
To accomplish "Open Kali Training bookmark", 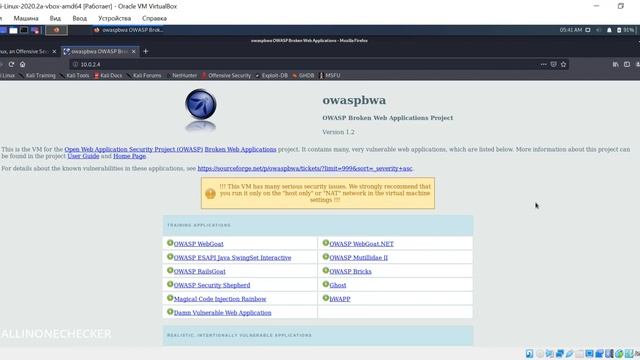I will [38, 76].
